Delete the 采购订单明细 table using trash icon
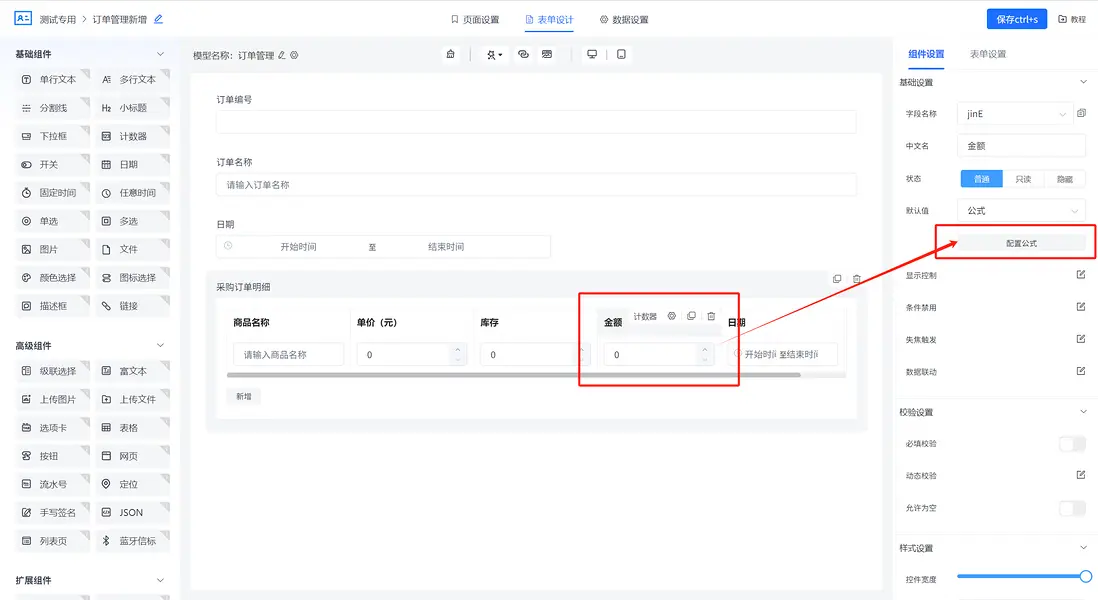 [x=857, y=279]
